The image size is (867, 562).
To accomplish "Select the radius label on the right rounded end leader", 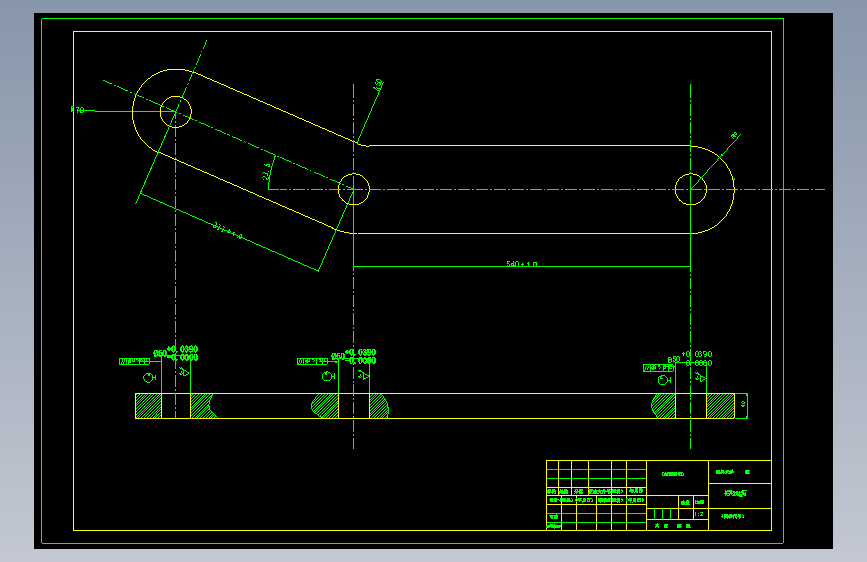I will tap(734, 135).
